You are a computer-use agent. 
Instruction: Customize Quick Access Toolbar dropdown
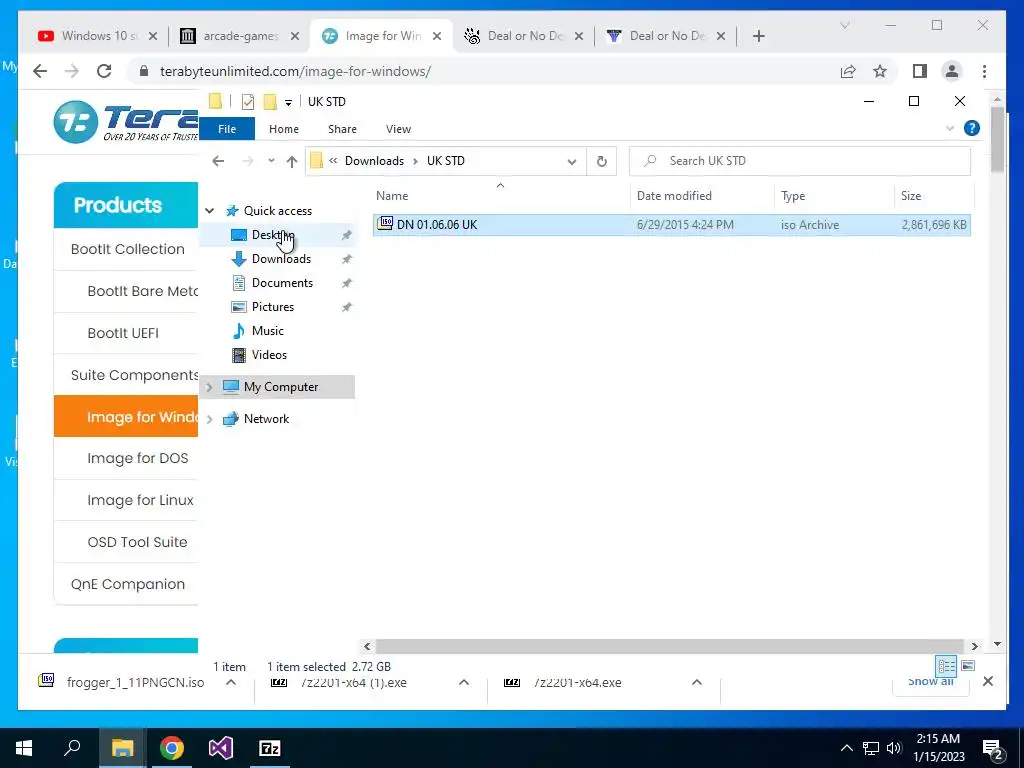[288, 103]
